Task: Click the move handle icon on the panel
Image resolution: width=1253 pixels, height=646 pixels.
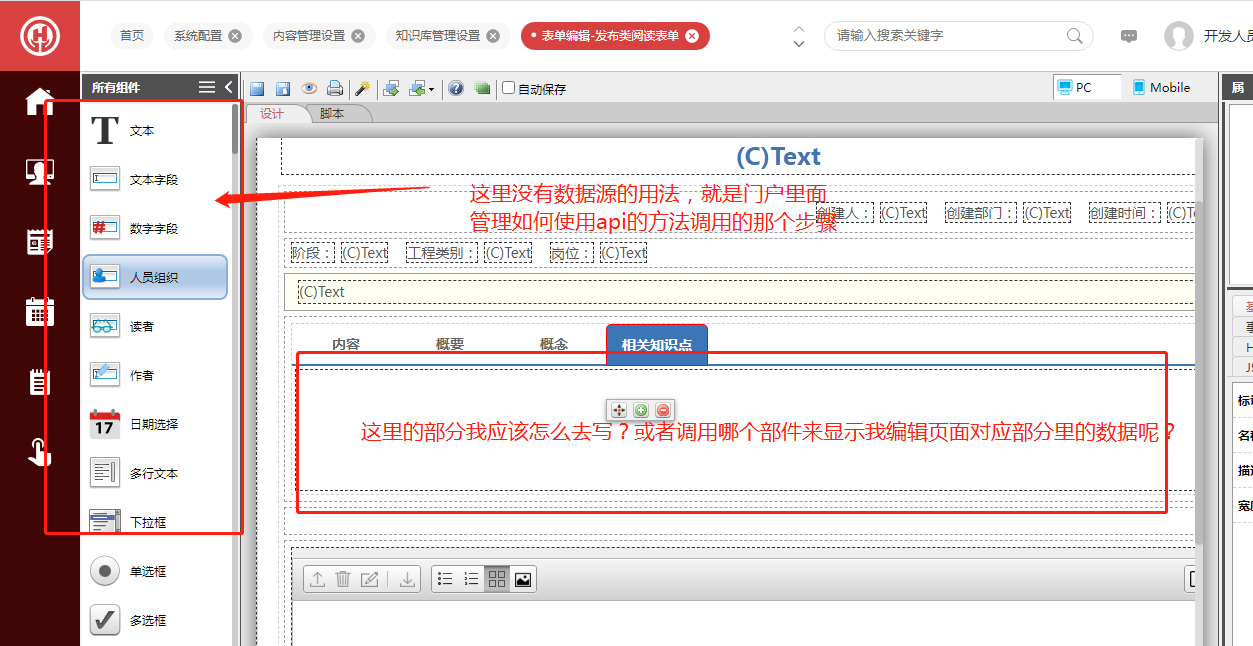Action: tap(619, 410)
